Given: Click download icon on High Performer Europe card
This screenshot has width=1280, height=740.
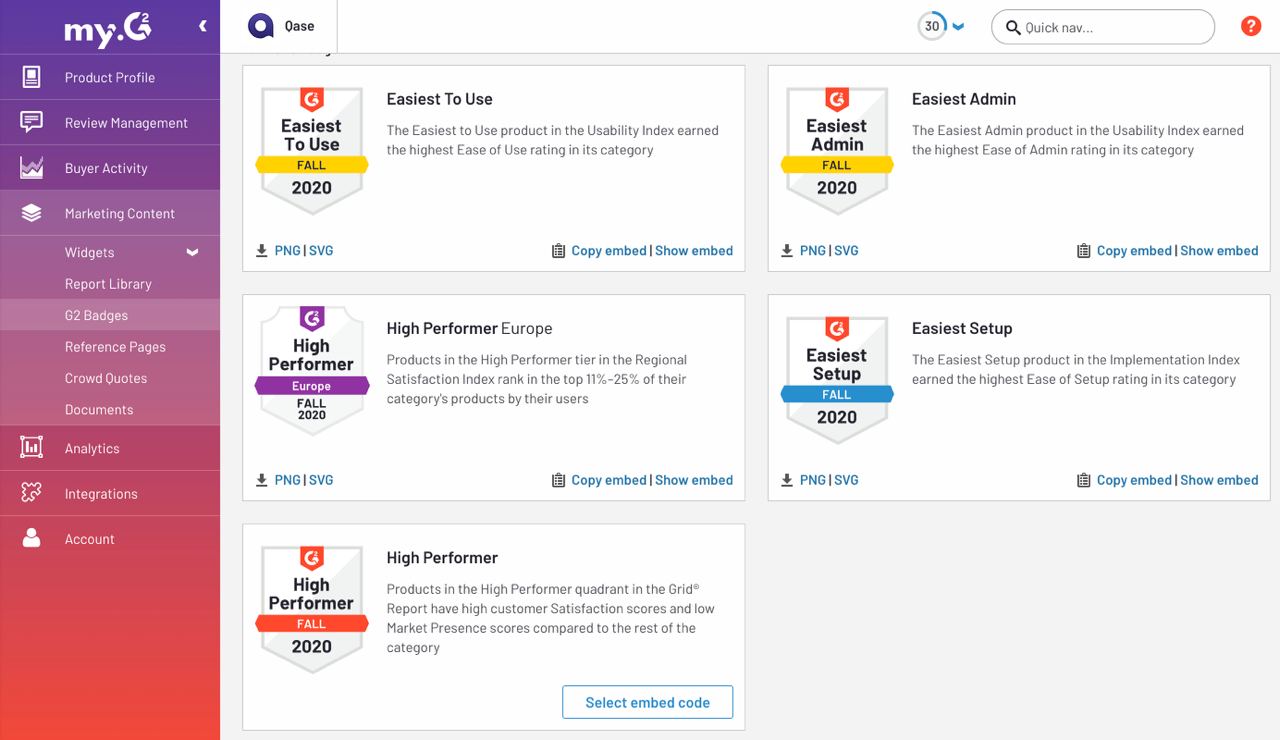Looking at the screenshot, I should (262, 480).
